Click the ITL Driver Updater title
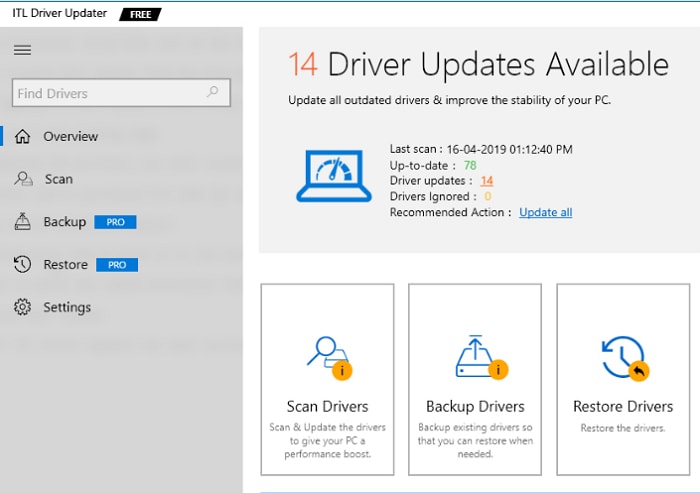Screen dimensions: 700x493 59,13
